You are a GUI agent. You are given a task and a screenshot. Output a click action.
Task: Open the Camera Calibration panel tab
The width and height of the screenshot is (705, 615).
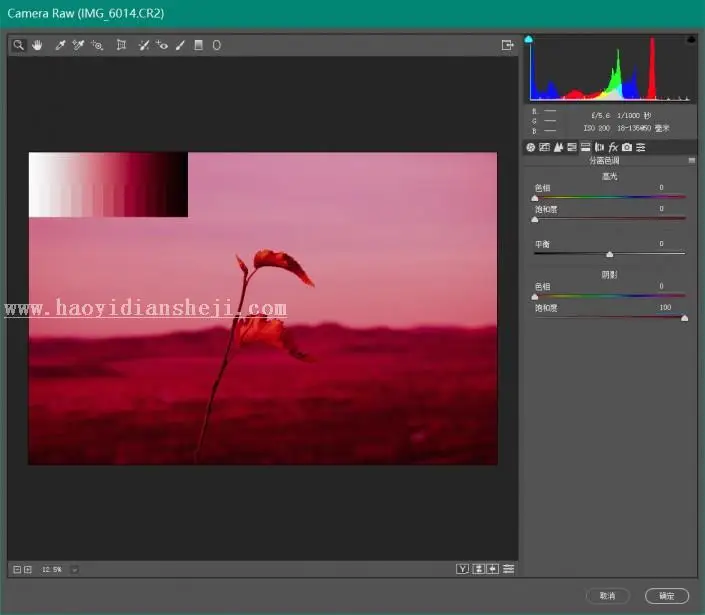pos(627,147)
